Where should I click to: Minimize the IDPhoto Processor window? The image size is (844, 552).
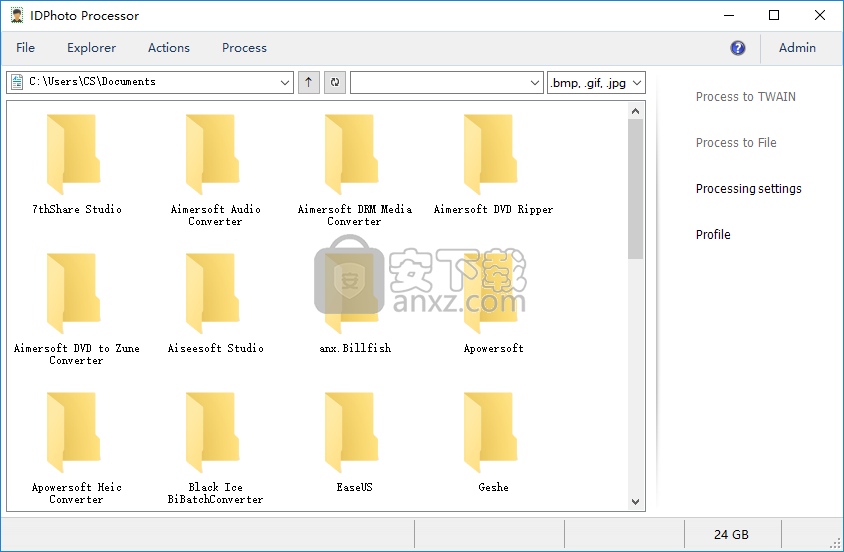point(729,16)
